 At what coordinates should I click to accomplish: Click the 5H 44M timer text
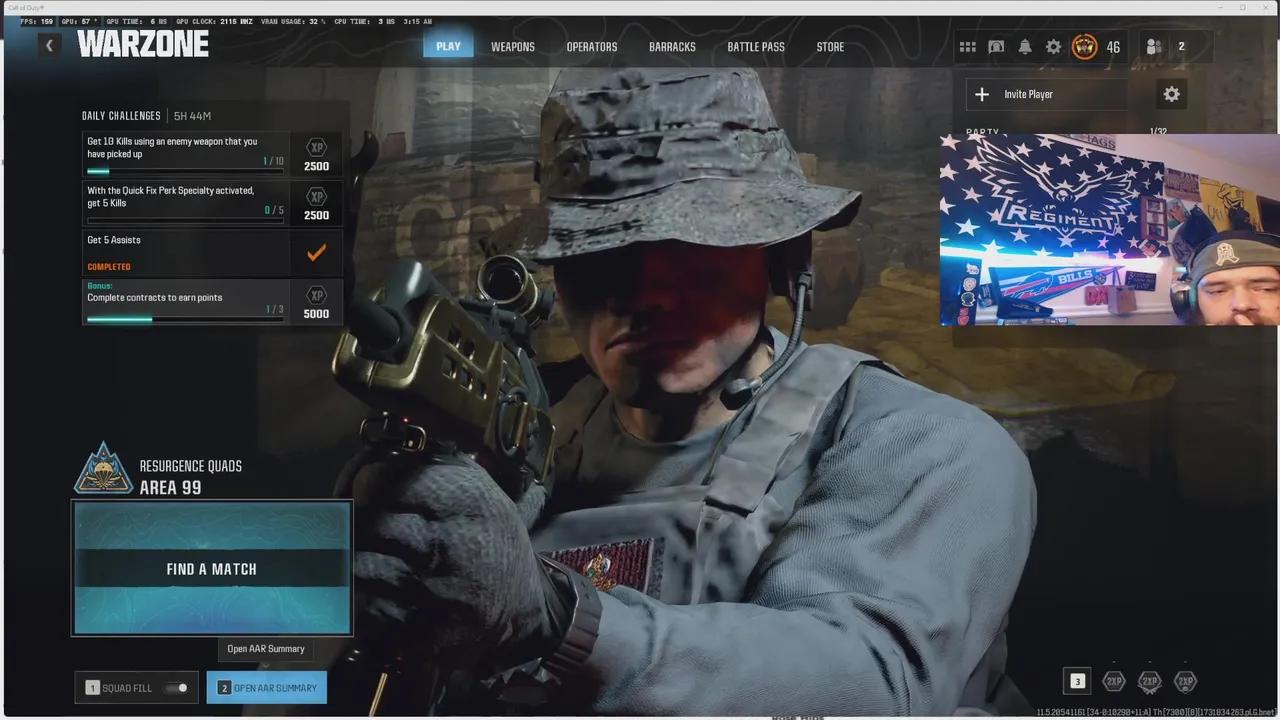pyautogui.click(x=192, y=116)
